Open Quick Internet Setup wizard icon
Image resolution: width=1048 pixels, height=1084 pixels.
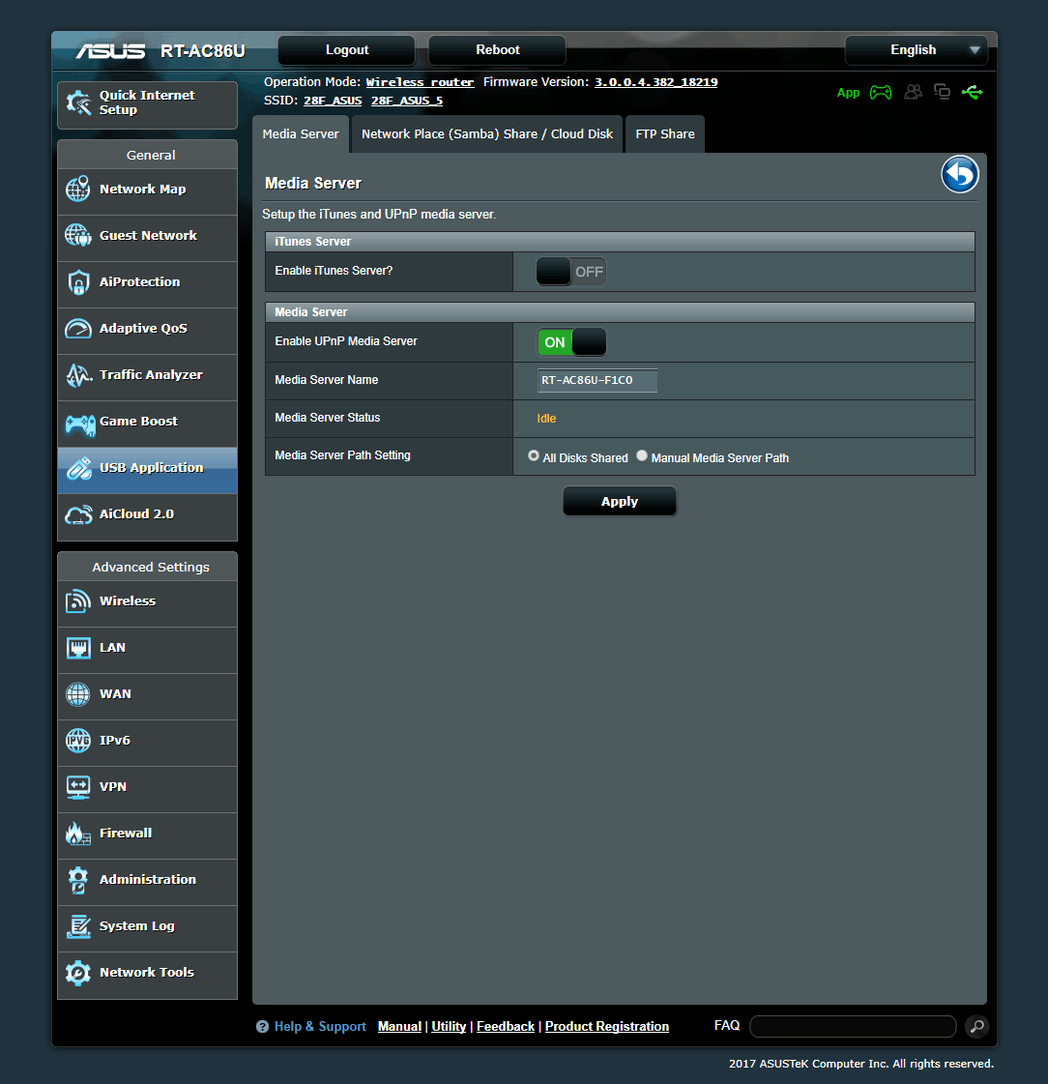point(78,103)
